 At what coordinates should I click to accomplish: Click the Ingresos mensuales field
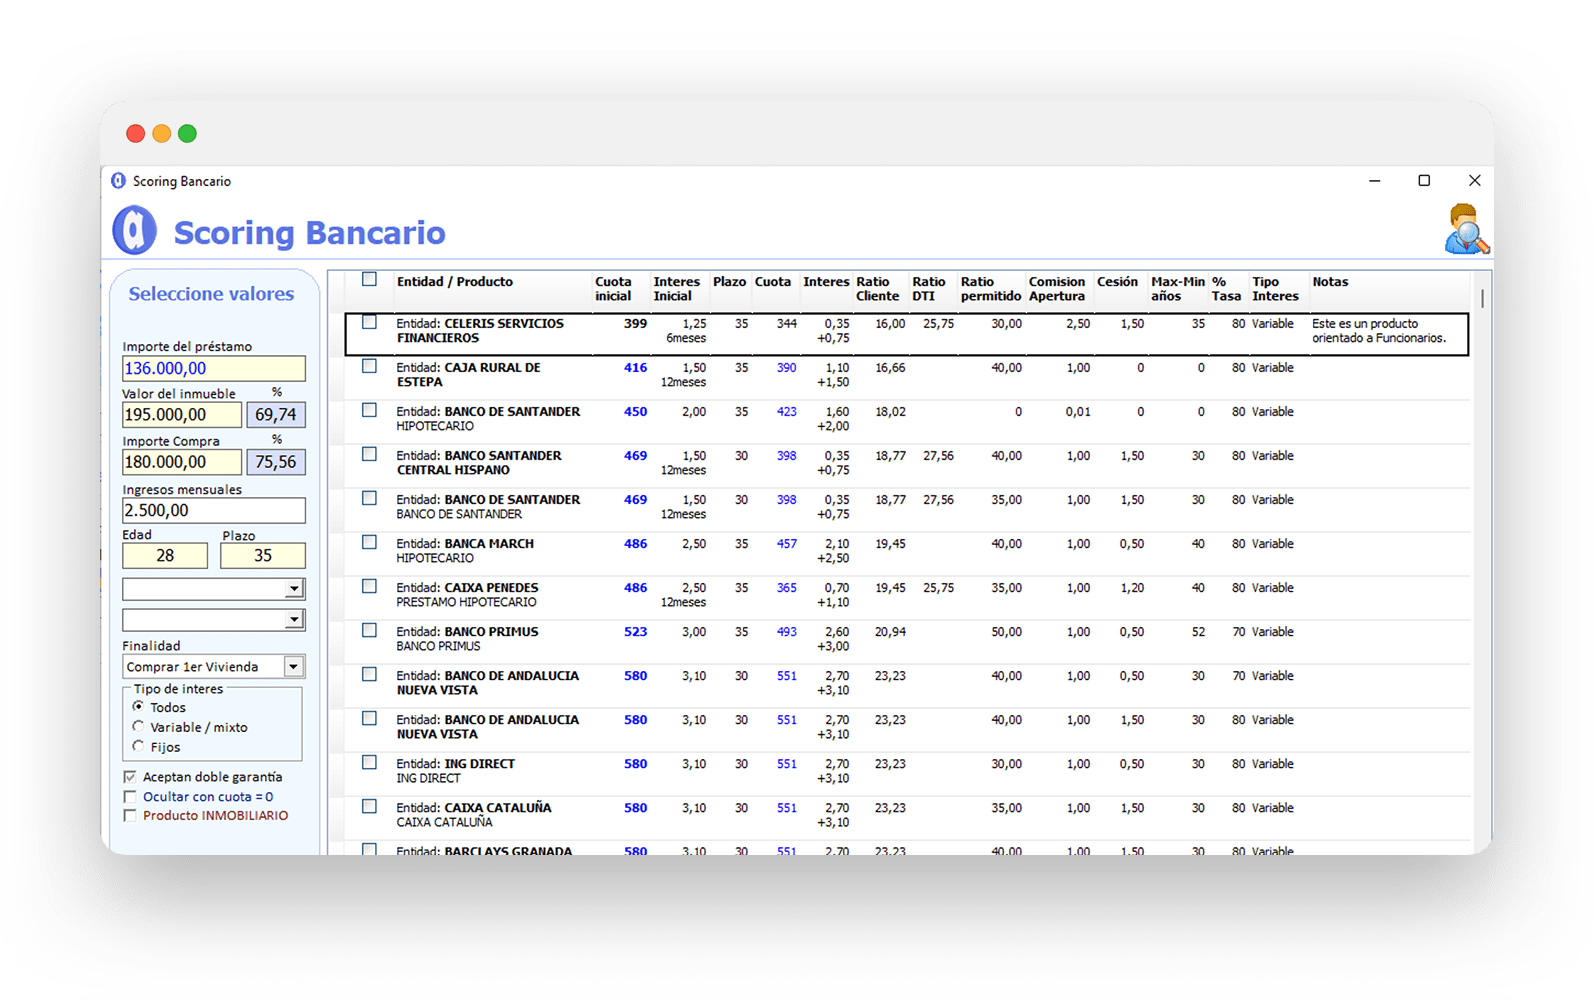[x=213, y=510]
